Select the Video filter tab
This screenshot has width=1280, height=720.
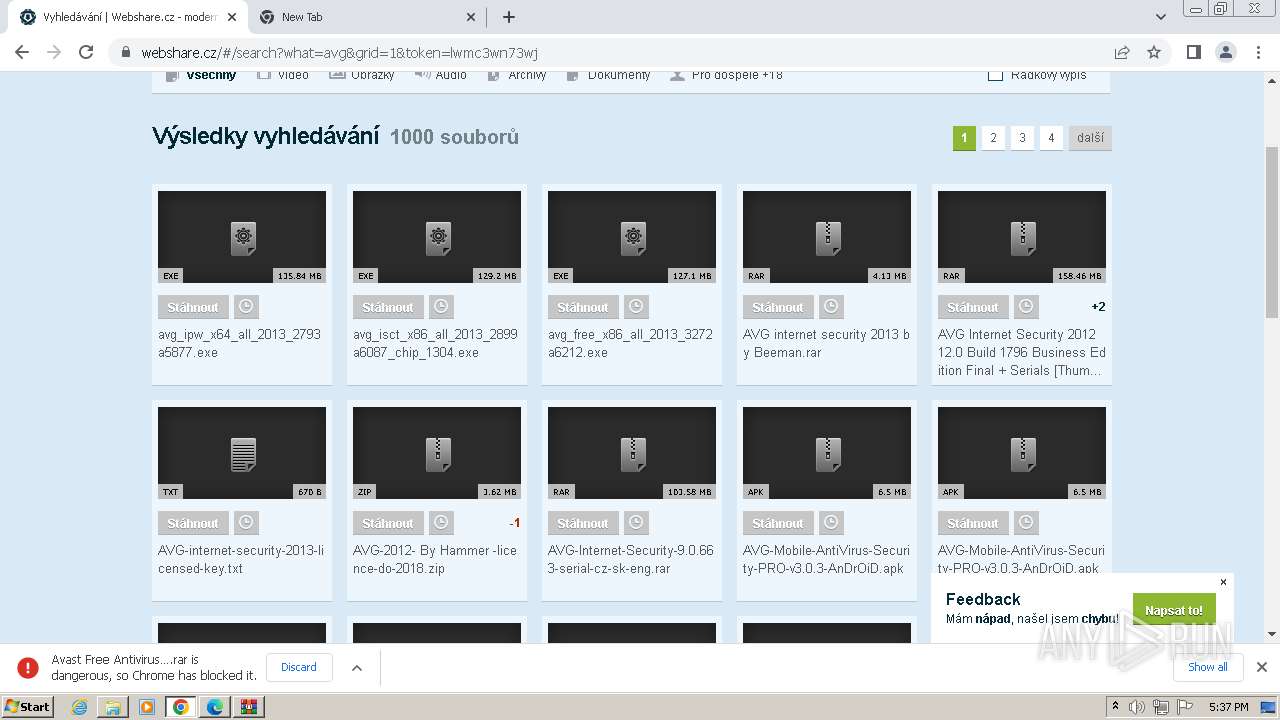[x=283, y=75]
